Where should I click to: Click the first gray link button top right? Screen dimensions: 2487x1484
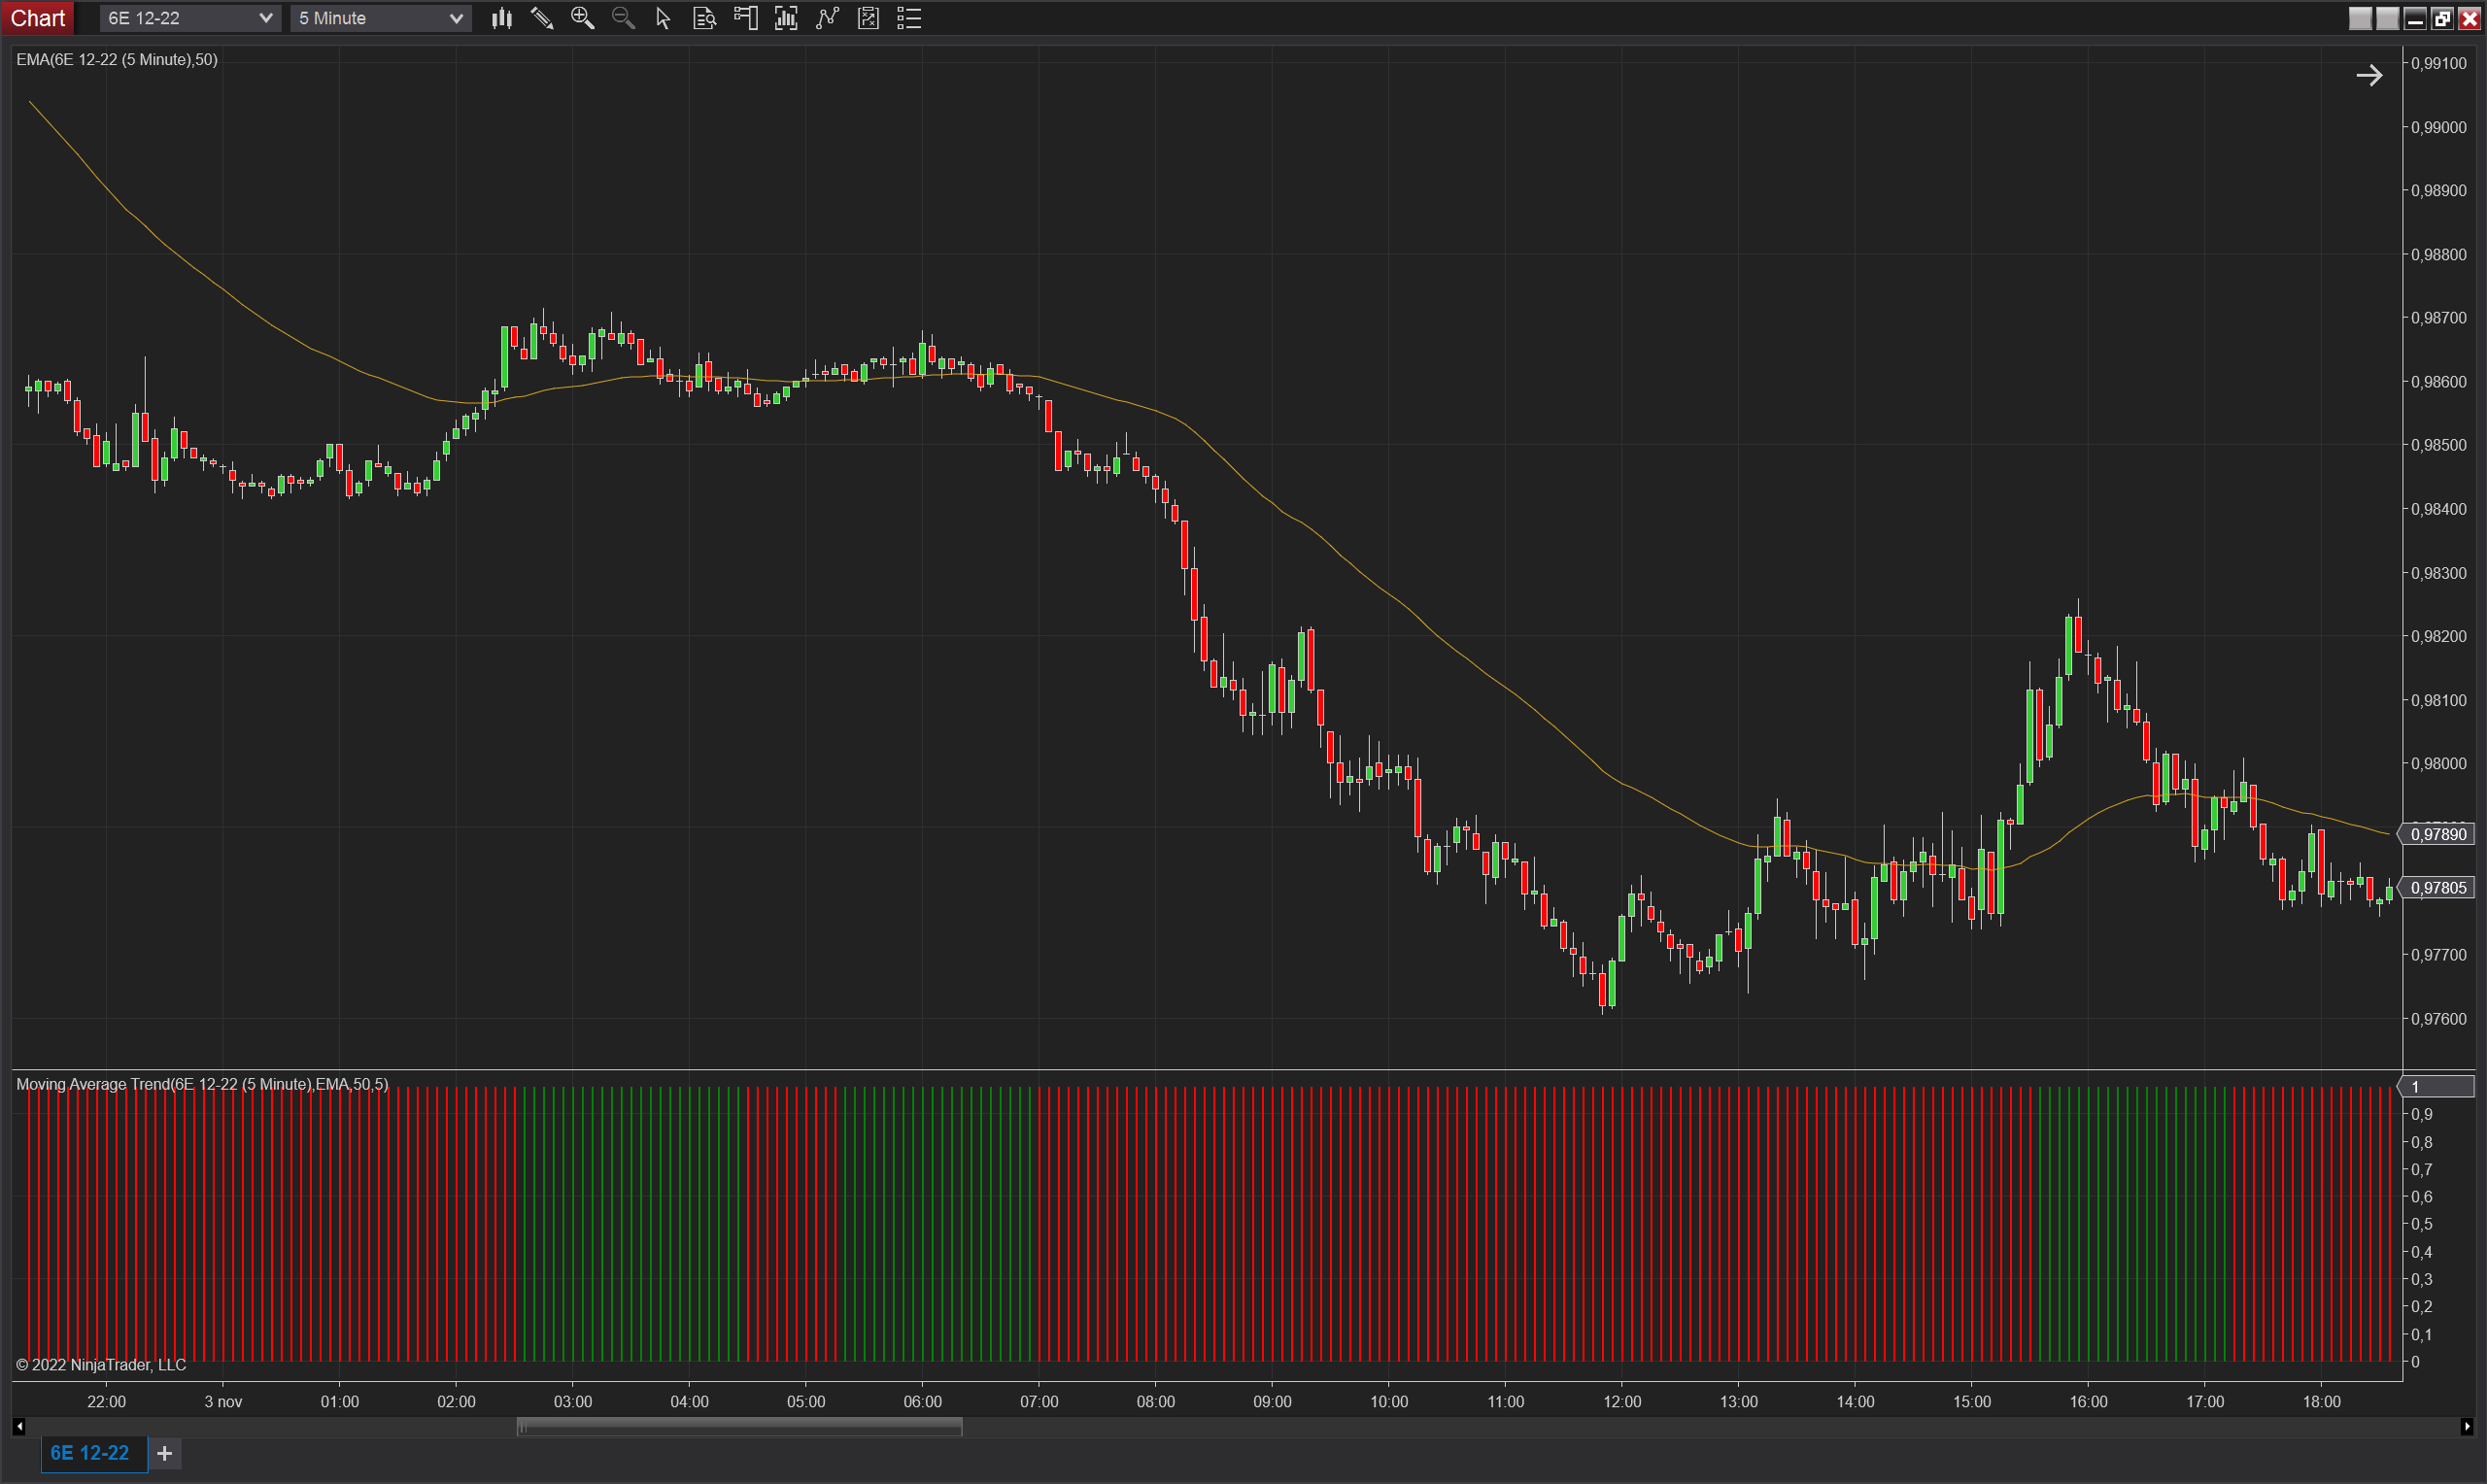click(2360, 18)
